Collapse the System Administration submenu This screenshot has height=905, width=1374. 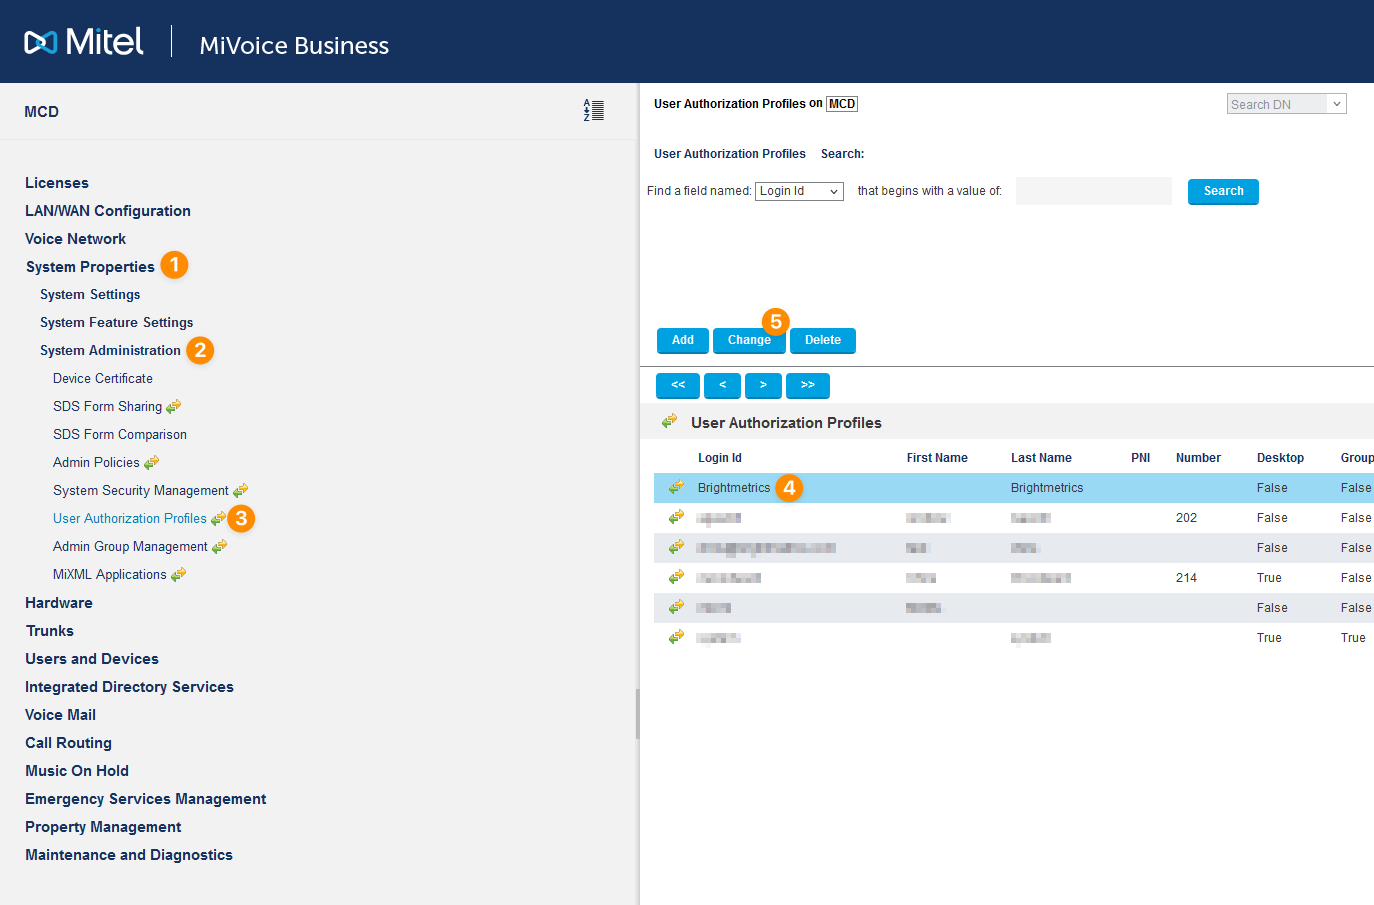[x=110, y=351]
